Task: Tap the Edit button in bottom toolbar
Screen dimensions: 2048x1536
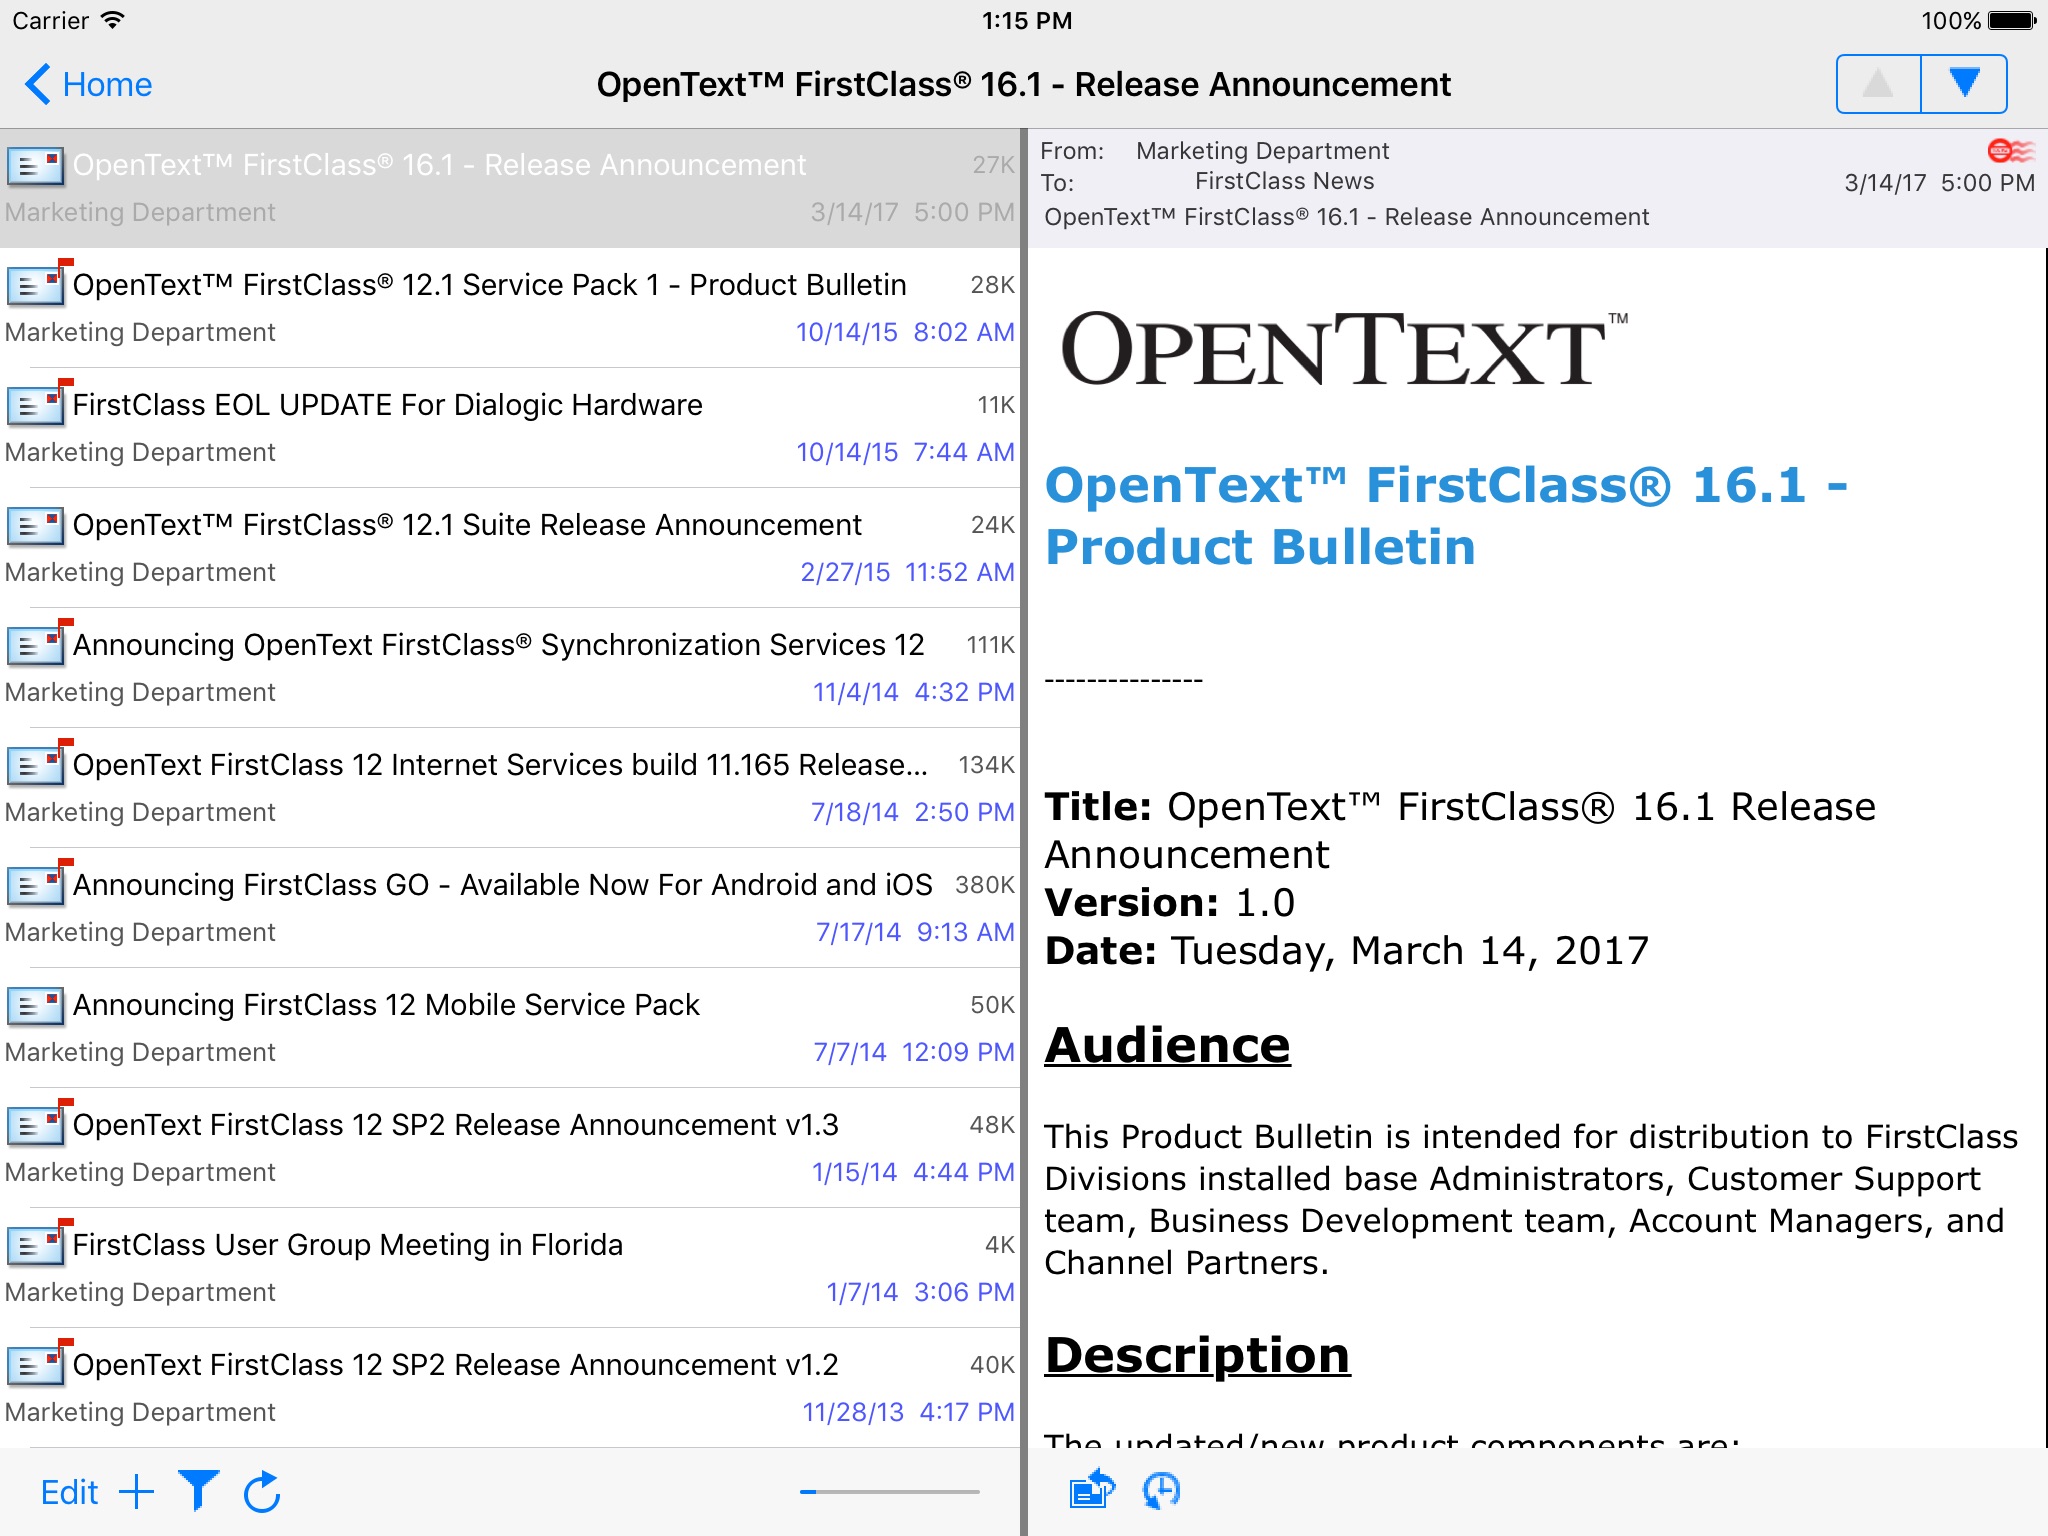Action: pos(69,1492)
